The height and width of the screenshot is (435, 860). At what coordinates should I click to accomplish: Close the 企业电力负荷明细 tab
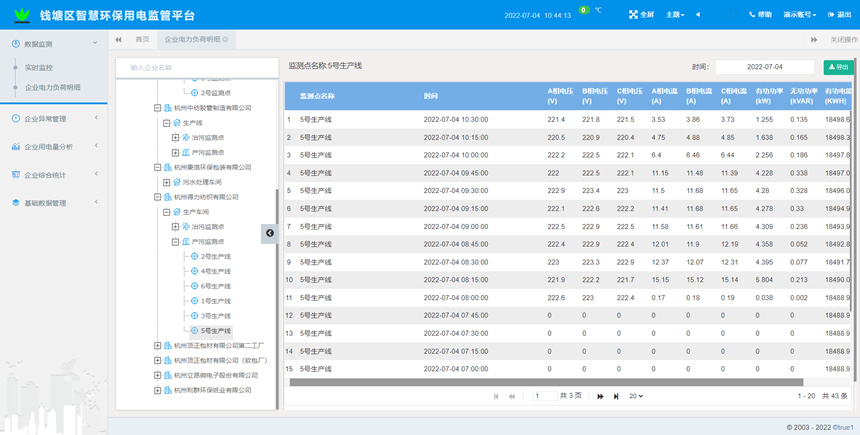225,40
